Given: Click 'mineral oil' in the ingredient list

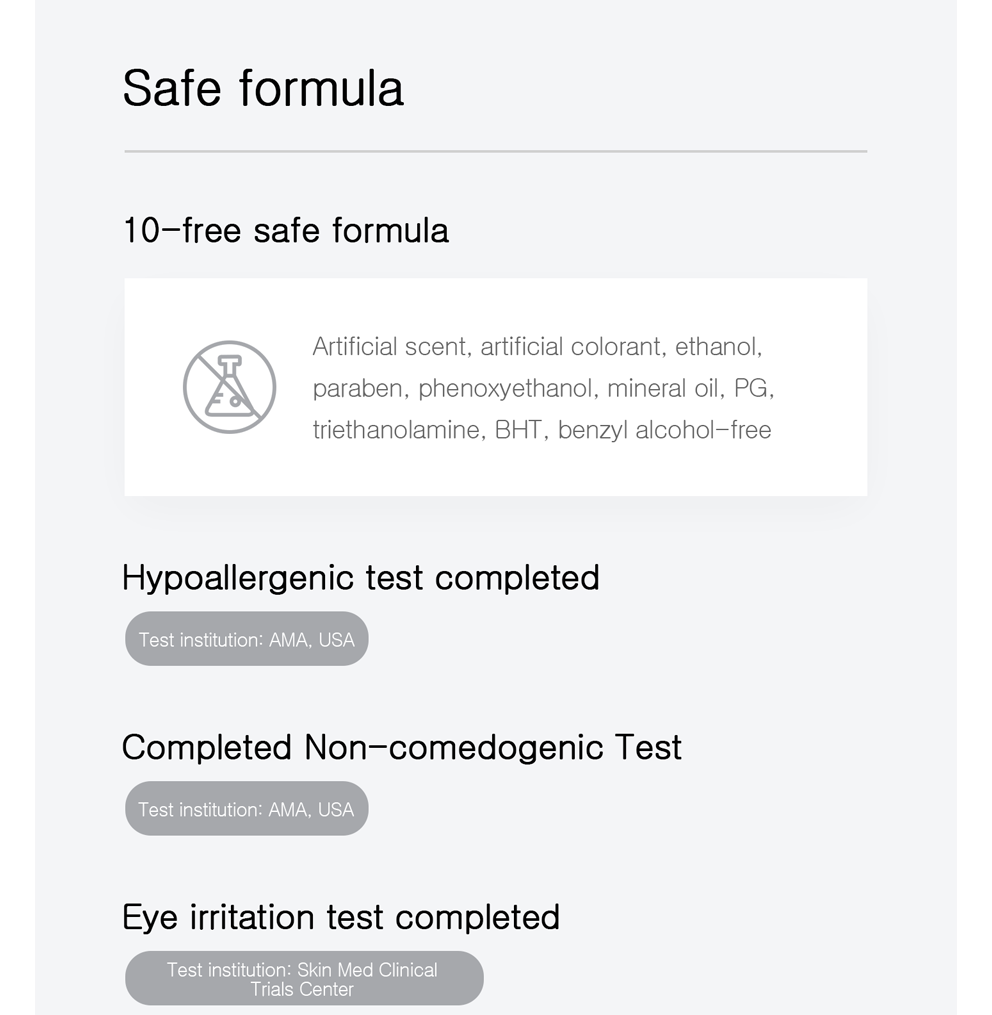Looking at the screenshot, I should point(662,388).
